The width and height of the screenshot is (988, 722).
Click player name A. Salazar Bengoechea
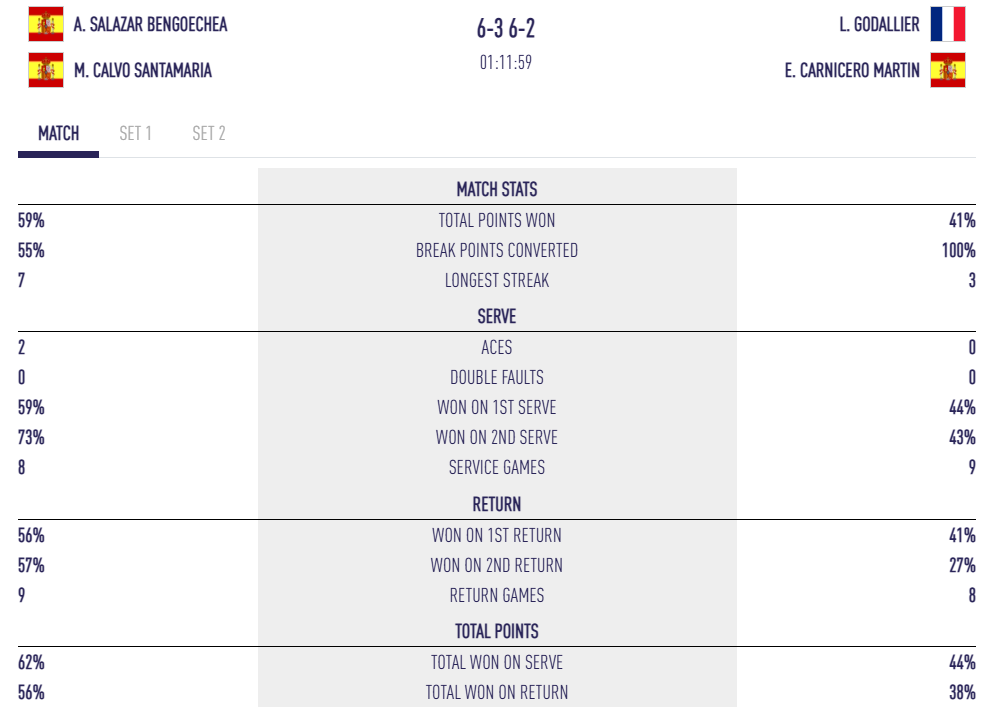click(150, 24)
